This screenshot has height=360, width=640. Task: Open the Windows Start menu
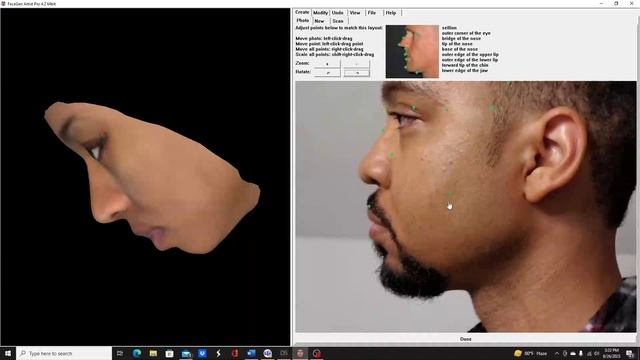[x=8, y=353]
